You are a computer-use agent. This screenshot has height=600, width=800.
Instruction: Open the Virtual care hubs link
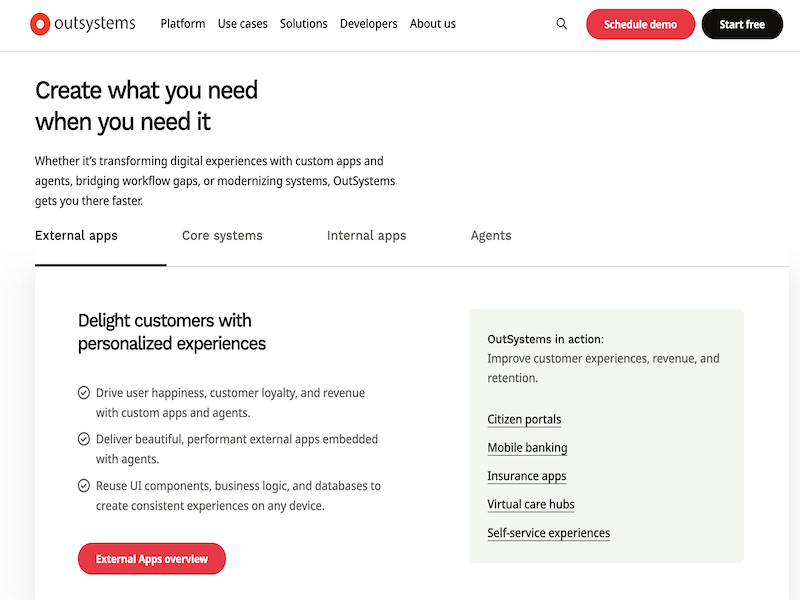[530, 504]
